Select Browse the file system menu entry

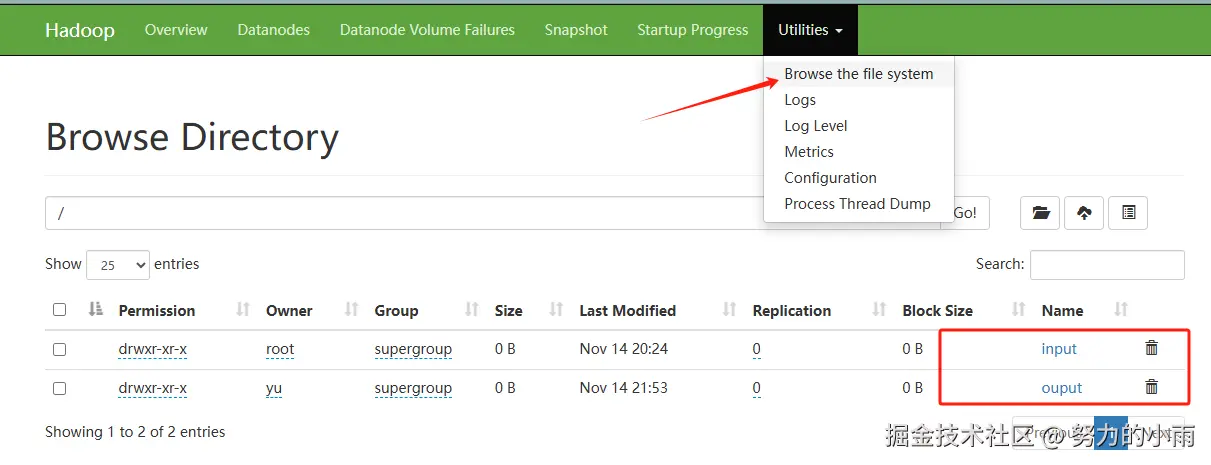coord(858,74)
